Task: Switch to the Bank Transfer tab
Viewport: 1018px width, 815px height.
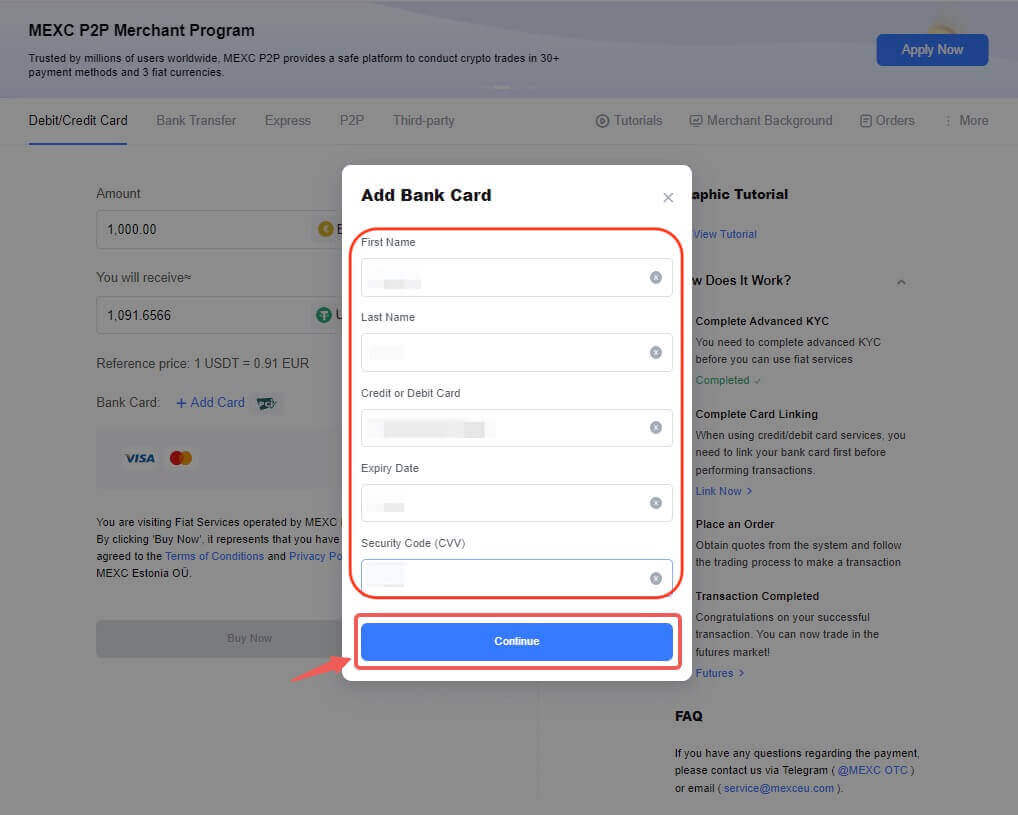Action: pos(195,120)
